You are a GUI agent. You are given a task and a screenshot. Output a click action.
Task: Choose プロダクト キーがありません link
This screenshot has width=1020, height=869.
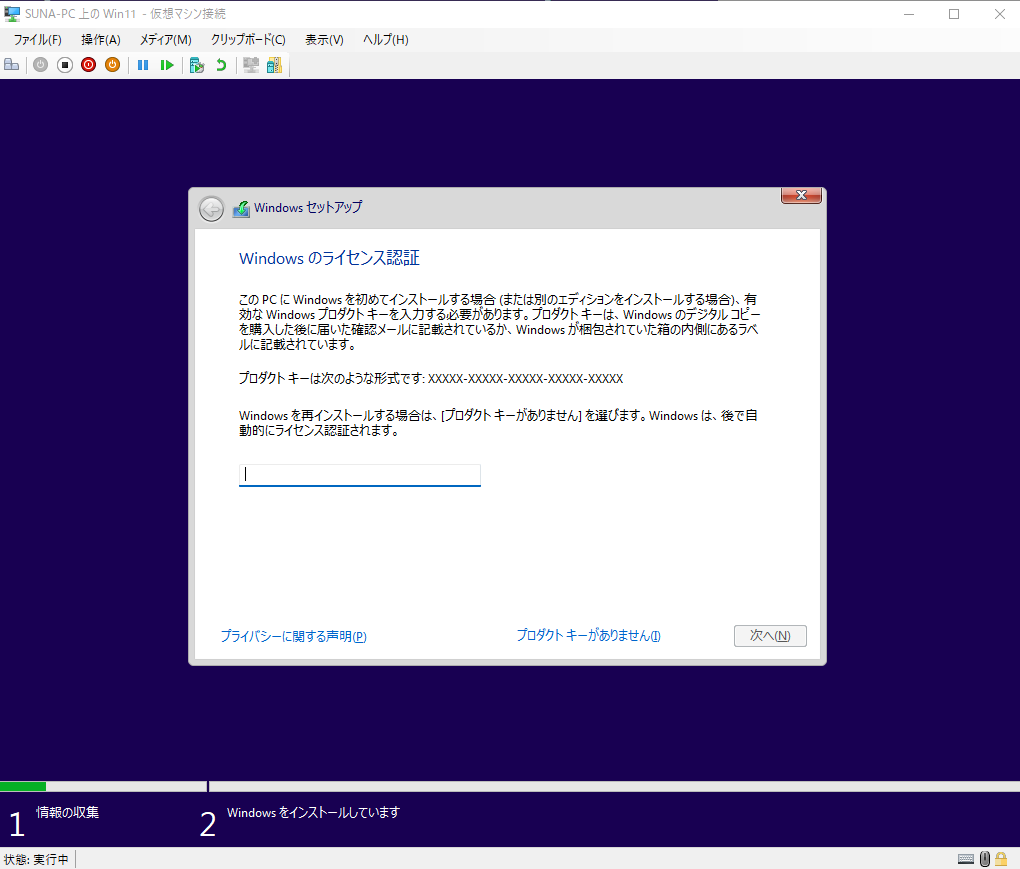pos(589,635)
